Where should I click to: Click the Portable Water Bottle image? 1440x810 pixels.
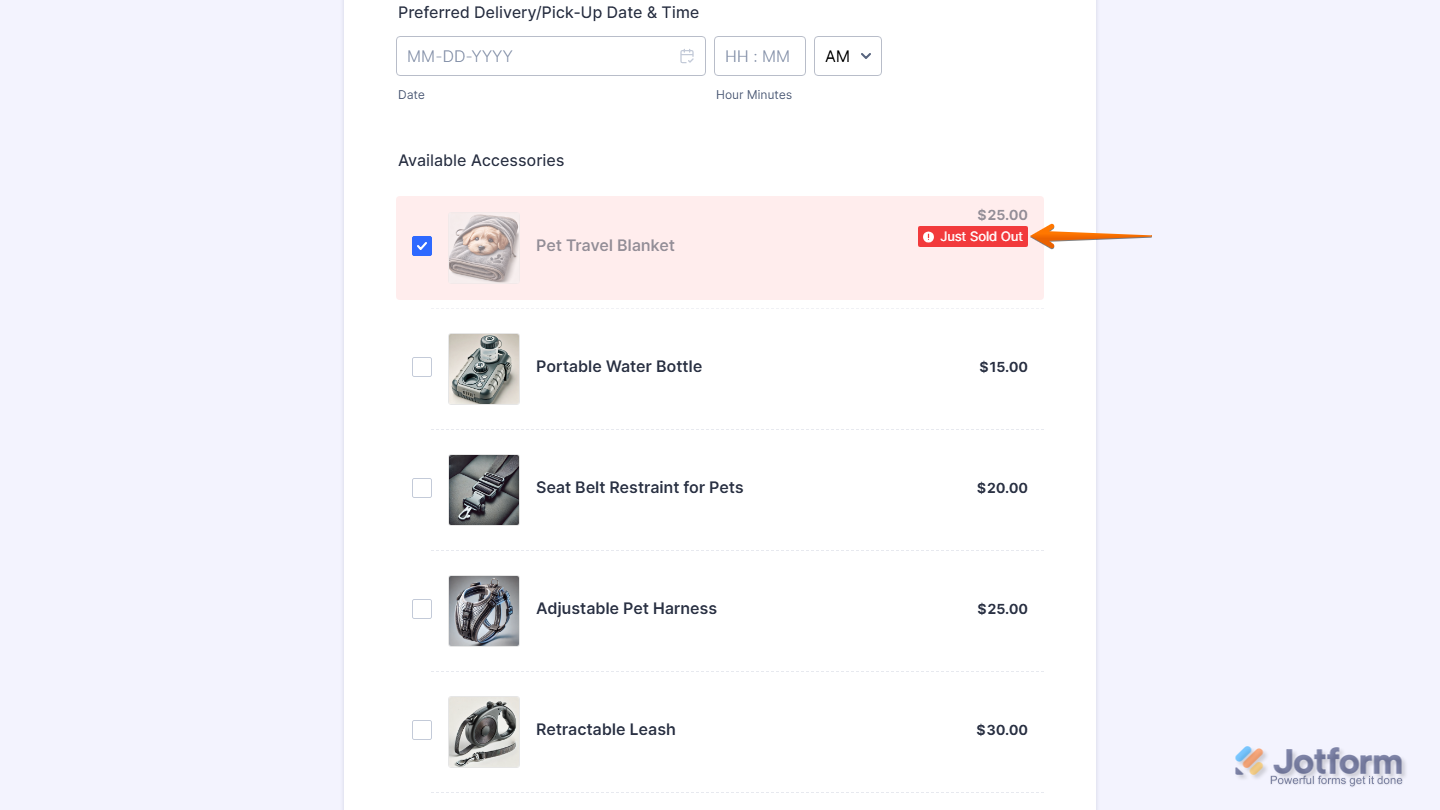pos(484,368)
